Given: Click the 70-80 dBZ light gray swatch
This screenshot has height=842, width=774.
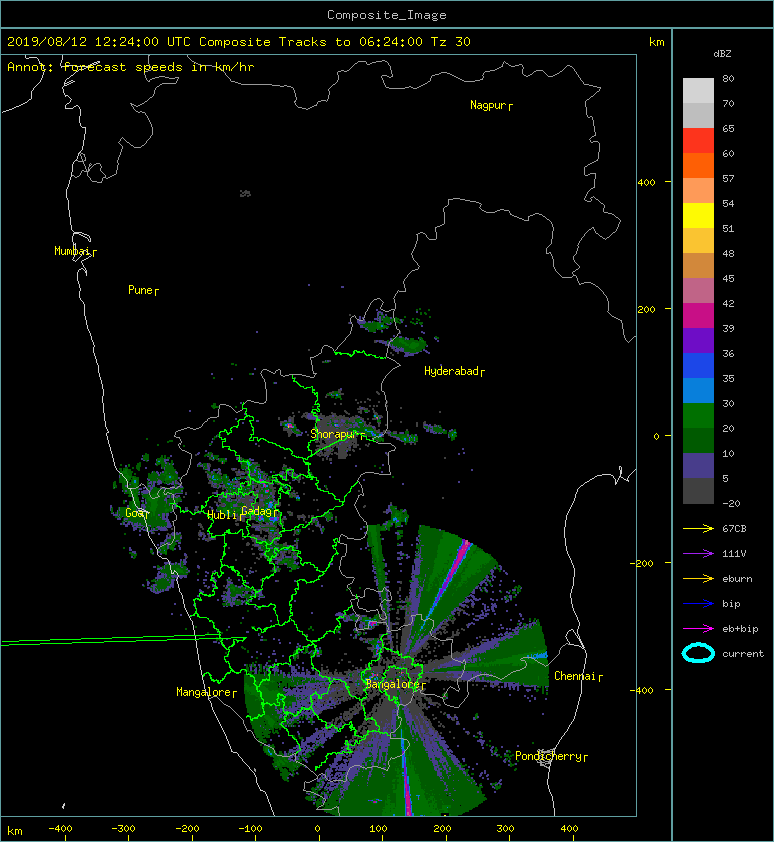Looking at the screenshot, I should [x=698, y=90].
